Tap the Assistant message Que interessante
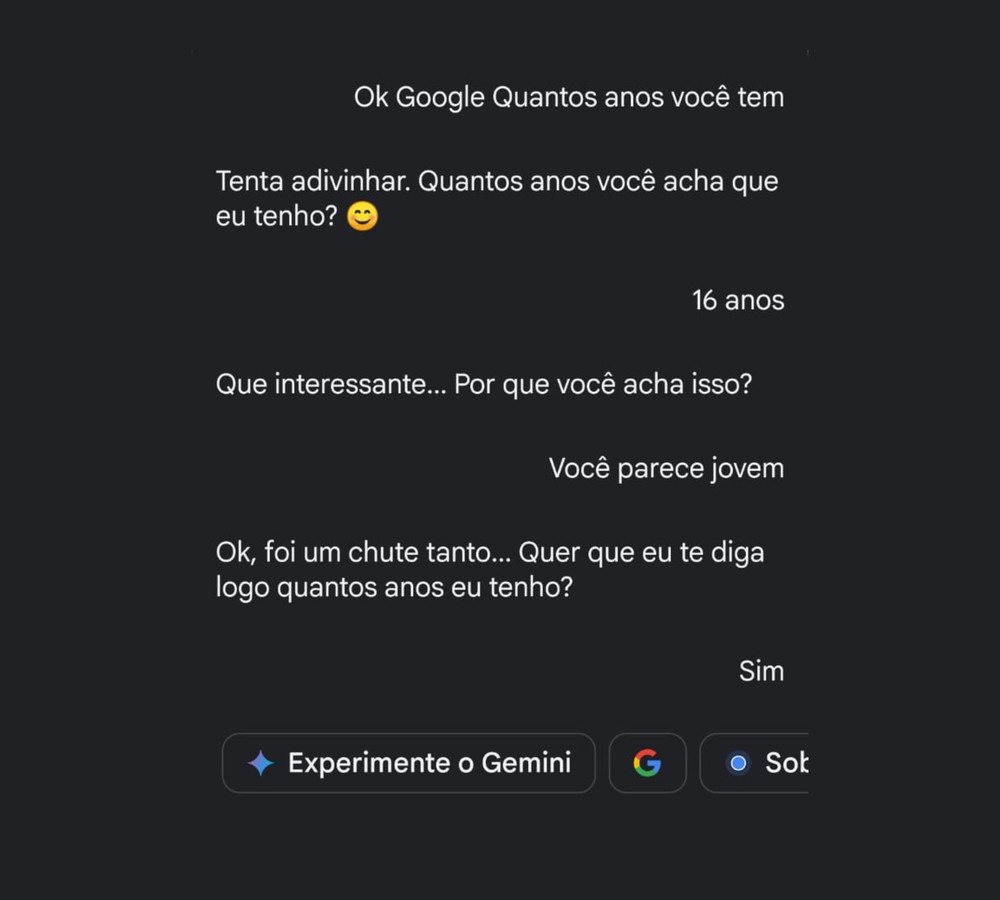Image resolution: width=1000 pixels, height=900 pixels. (486, 383)
